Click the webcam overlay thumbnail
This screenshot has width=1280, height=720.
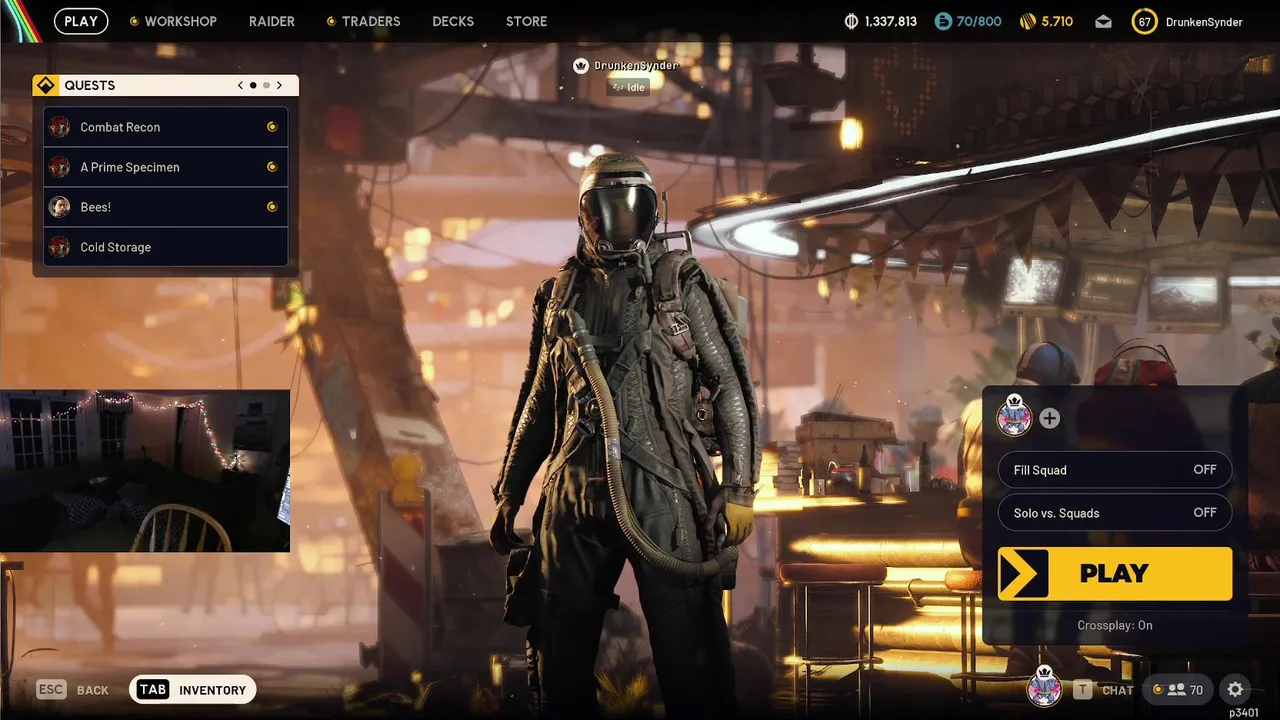tap(145, 471)
